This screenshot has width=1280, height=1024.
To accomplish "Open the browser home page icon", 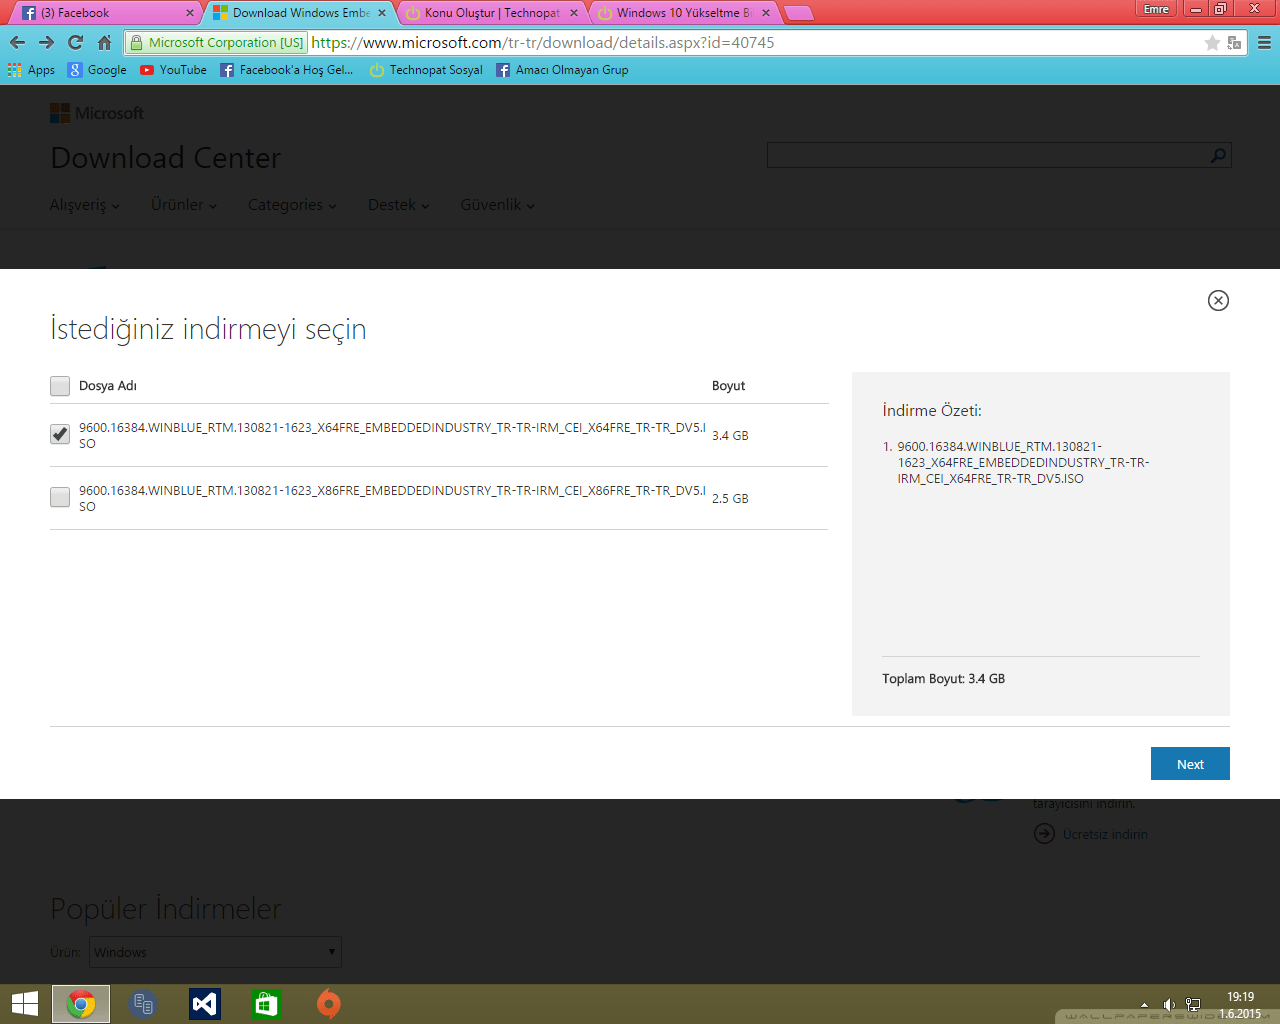I will point(105,42).
